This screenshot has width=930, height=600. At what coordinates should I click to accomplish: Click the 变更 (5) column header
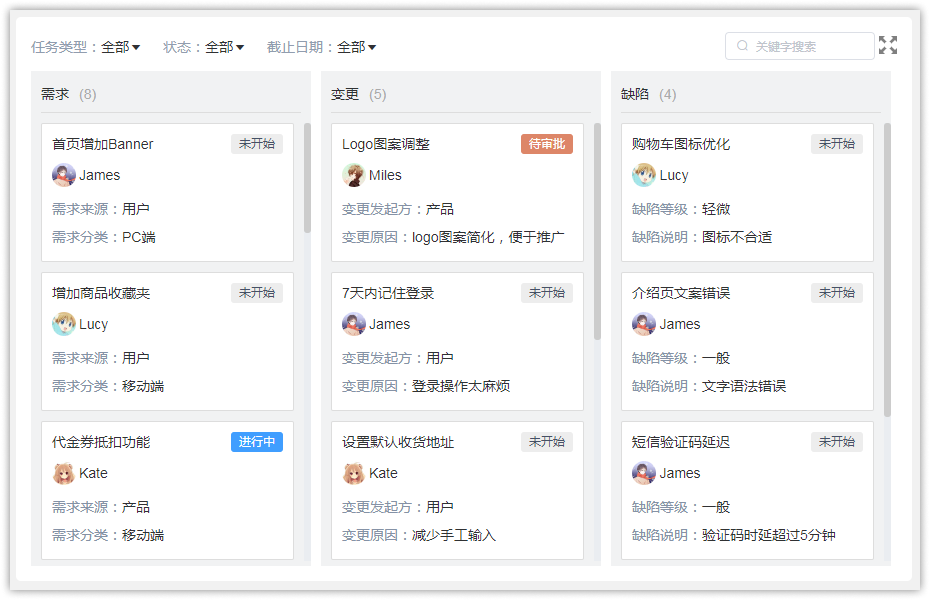(358, 94)
